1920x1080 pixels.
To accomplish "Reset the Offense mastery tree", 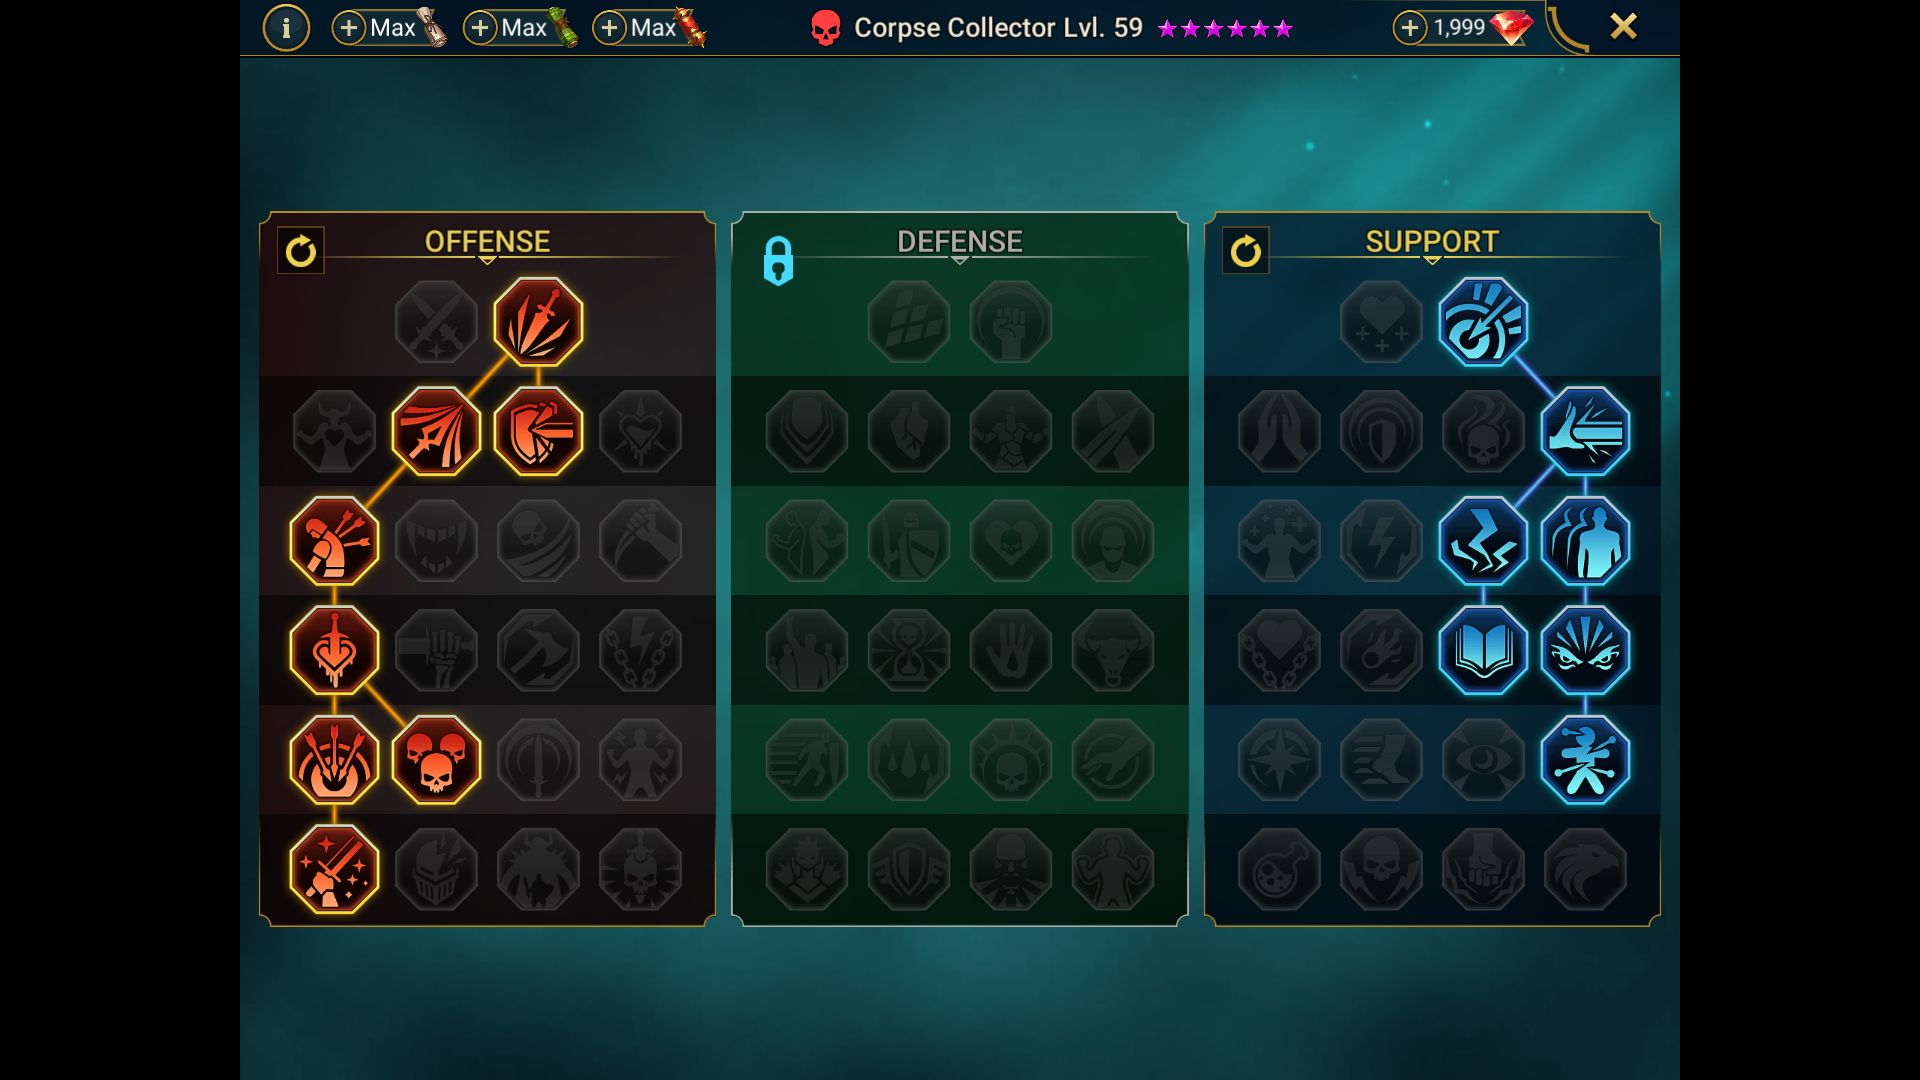I will click(300, 251).
